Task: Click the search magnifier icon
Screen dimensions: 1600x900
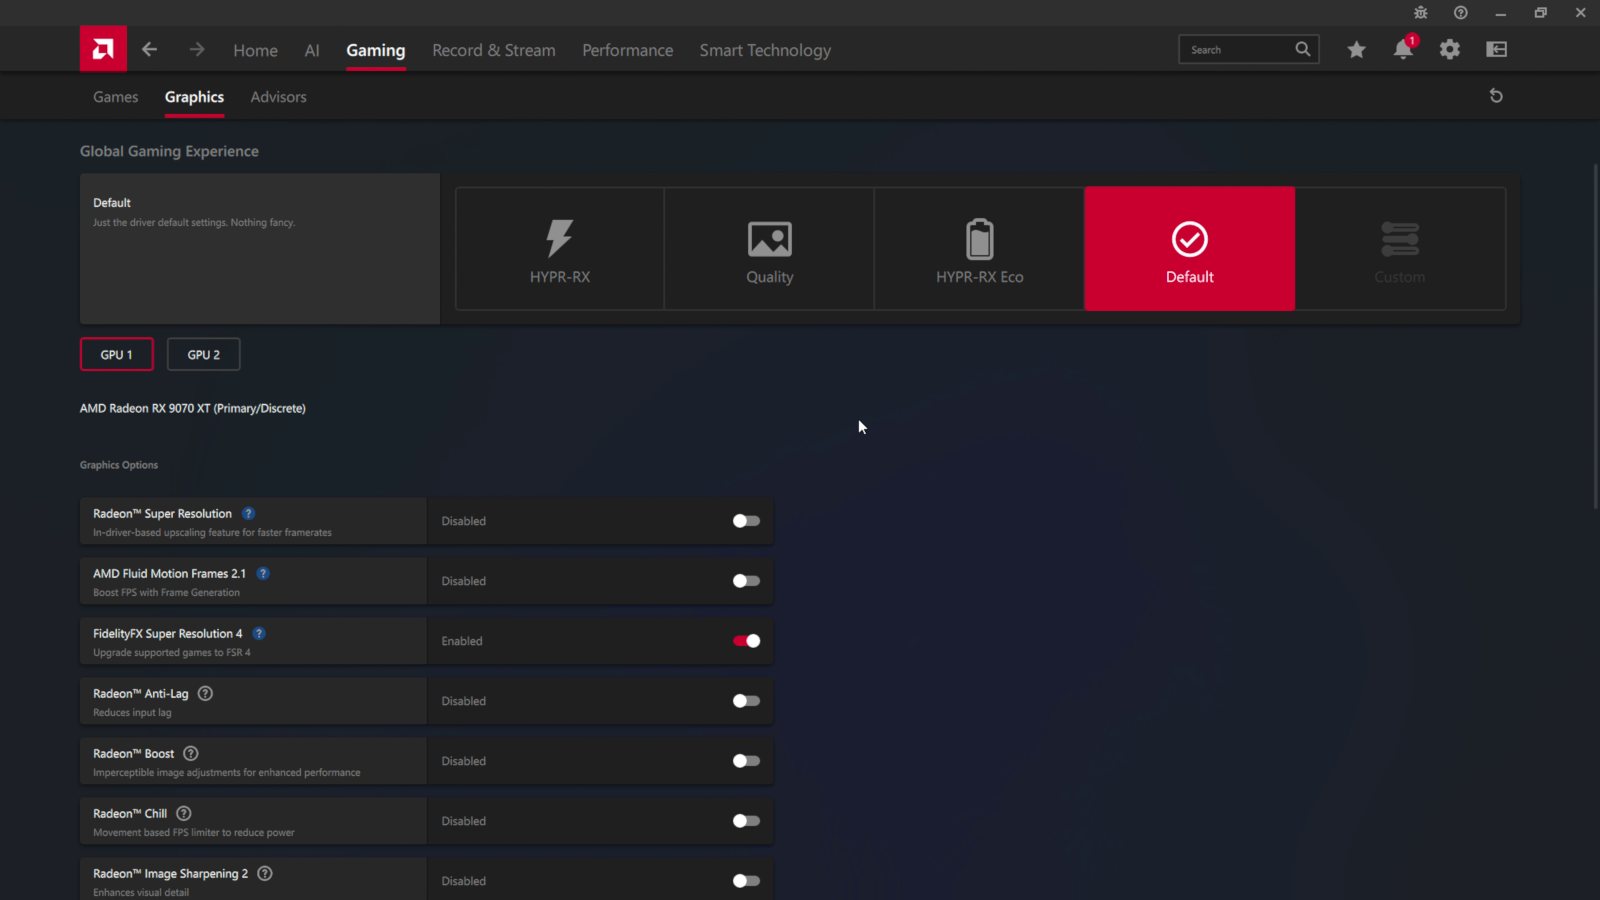Action: click(1302, 49)
